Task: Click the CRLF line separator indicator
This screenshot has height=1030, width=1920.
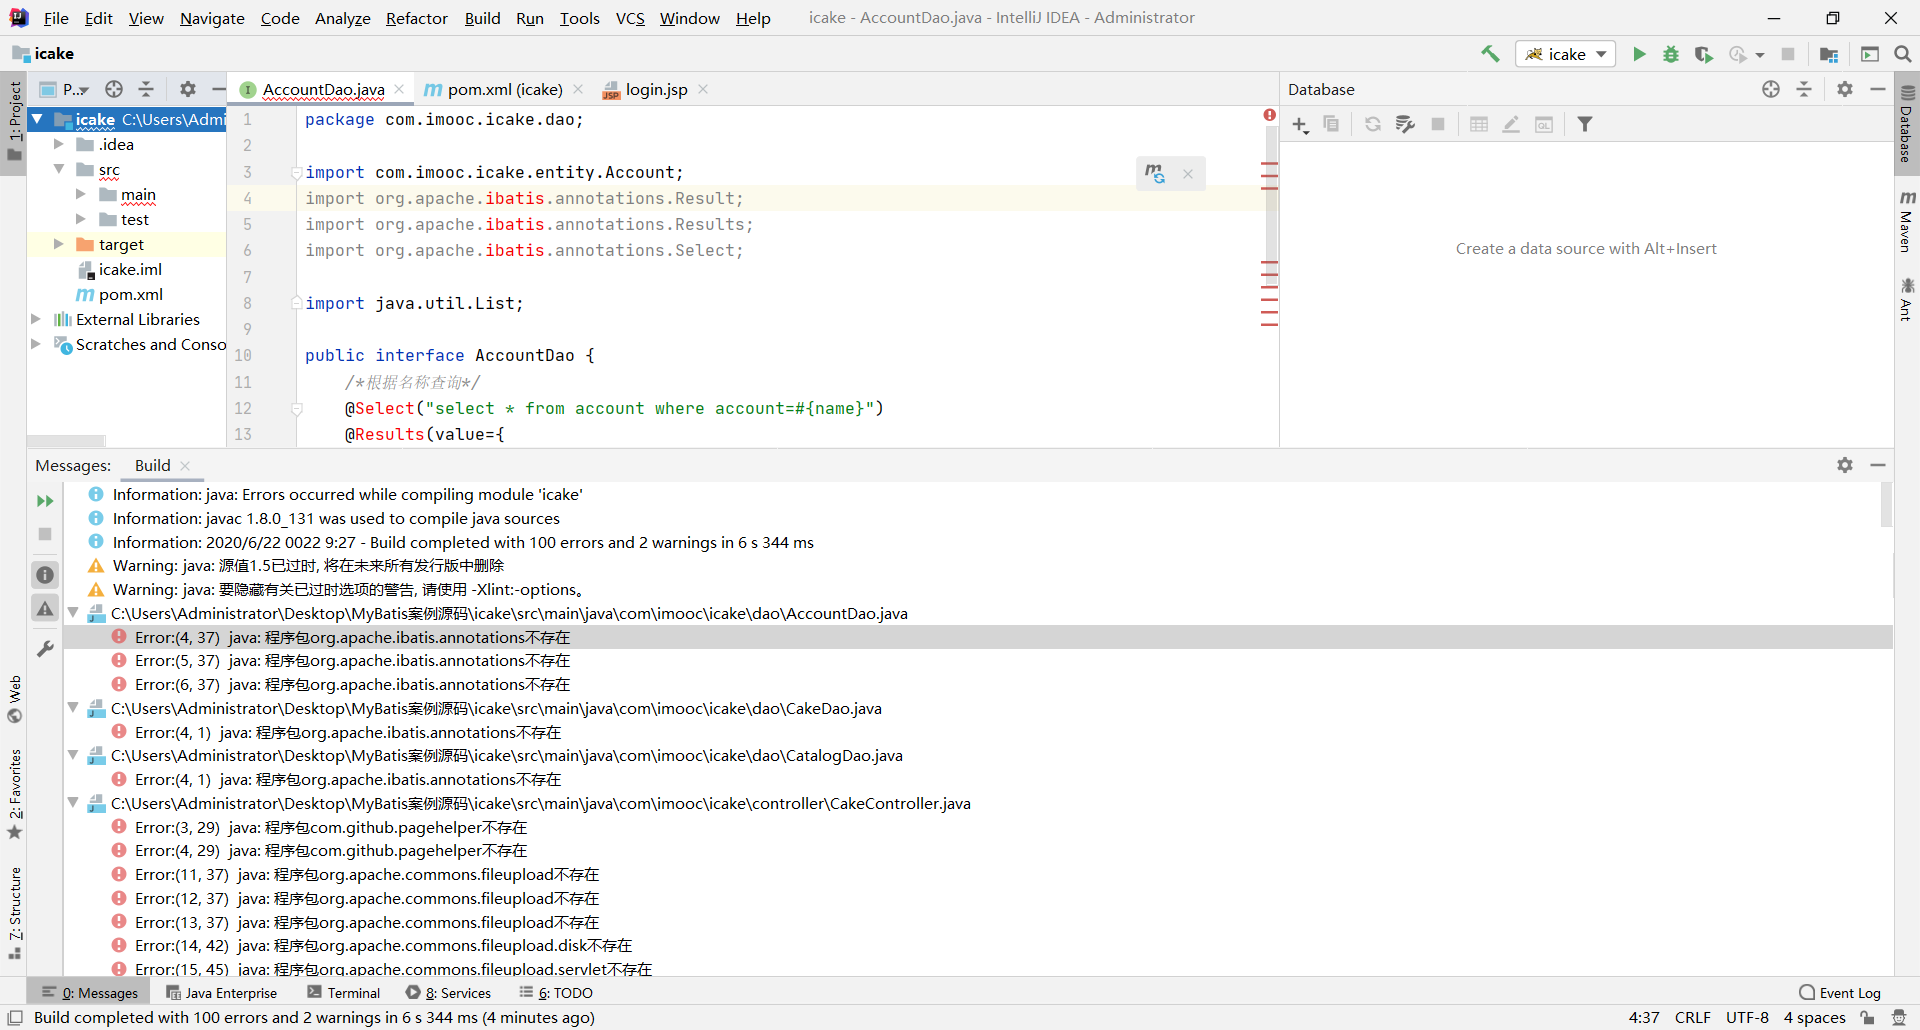Action: 1692,1018
